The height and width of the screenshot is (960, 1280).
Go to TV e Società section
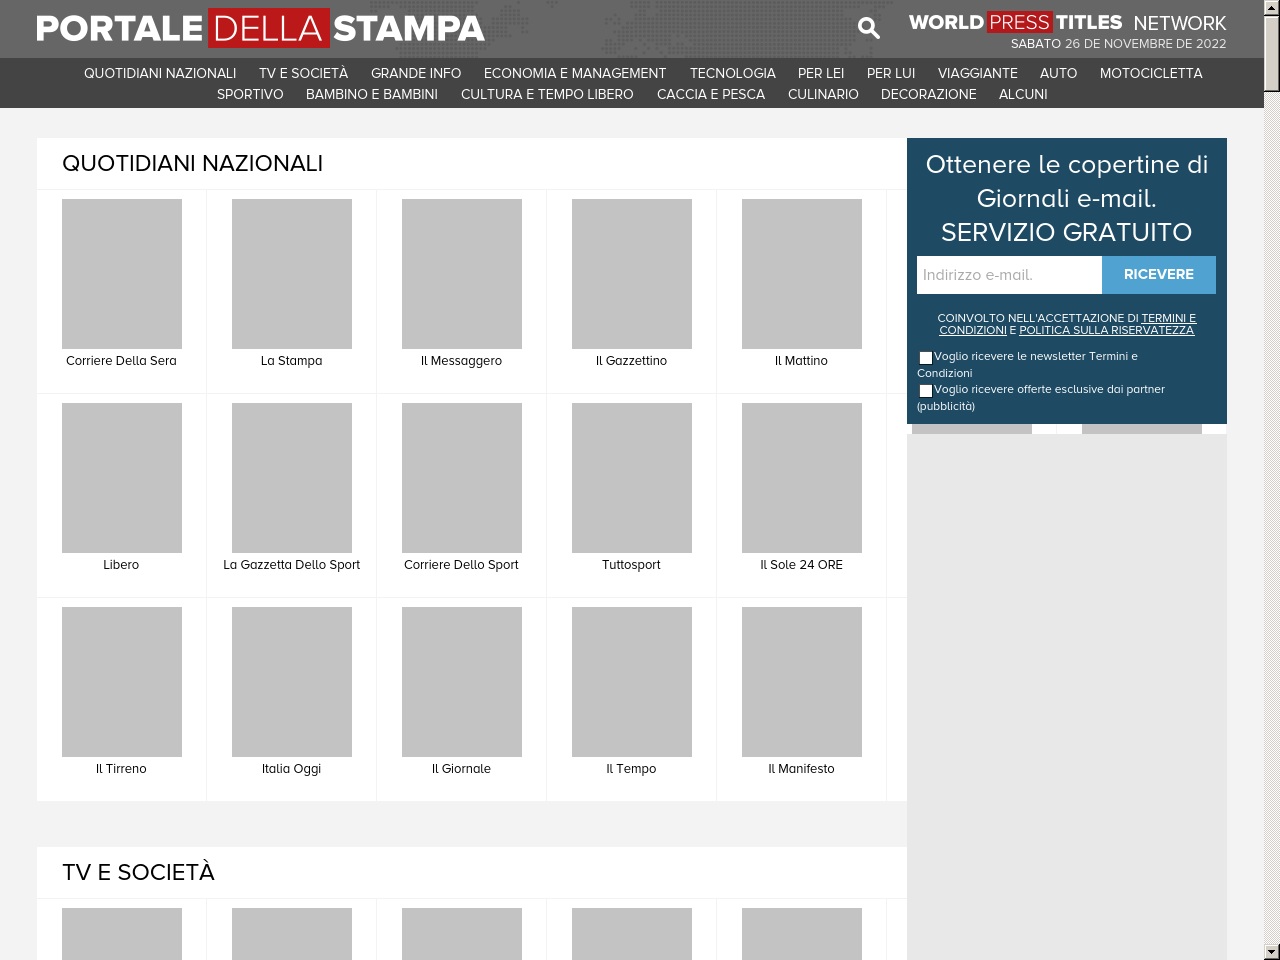[x=303, y=73]
